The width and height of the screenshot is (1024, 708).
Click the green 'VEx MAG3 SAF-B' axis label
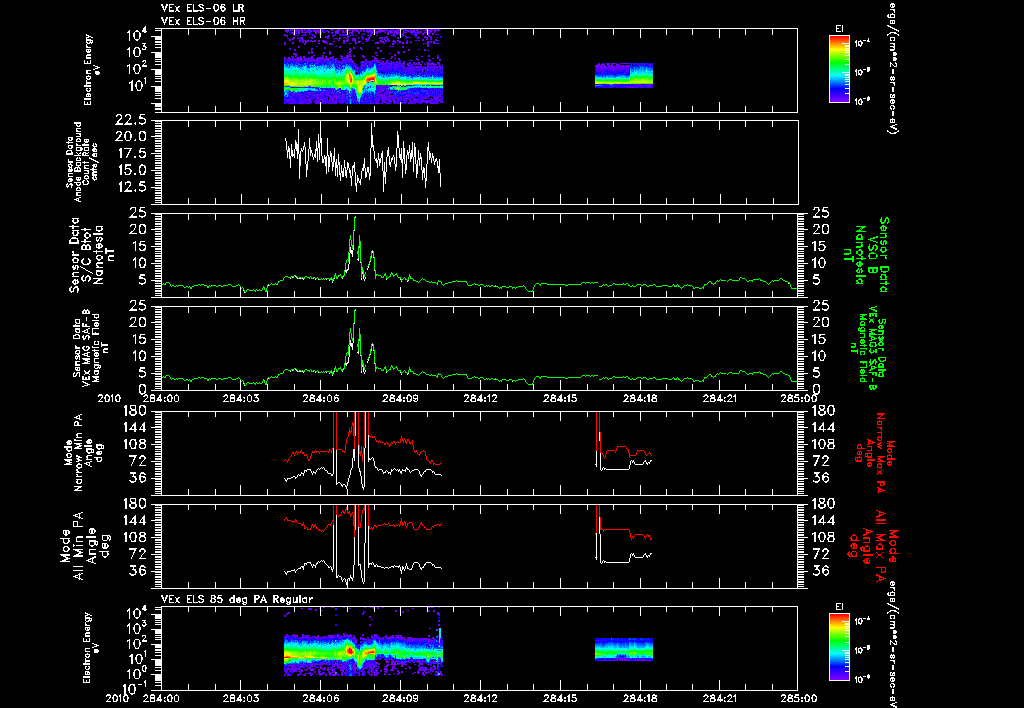coord(869,348)
